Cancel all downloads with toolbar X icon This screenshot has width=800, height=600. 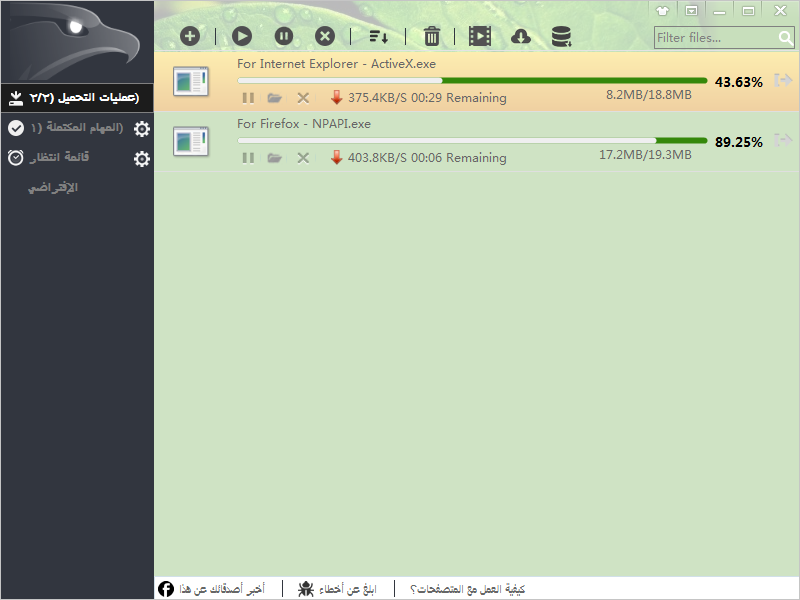pyautogui.click(x=325, y=36)
